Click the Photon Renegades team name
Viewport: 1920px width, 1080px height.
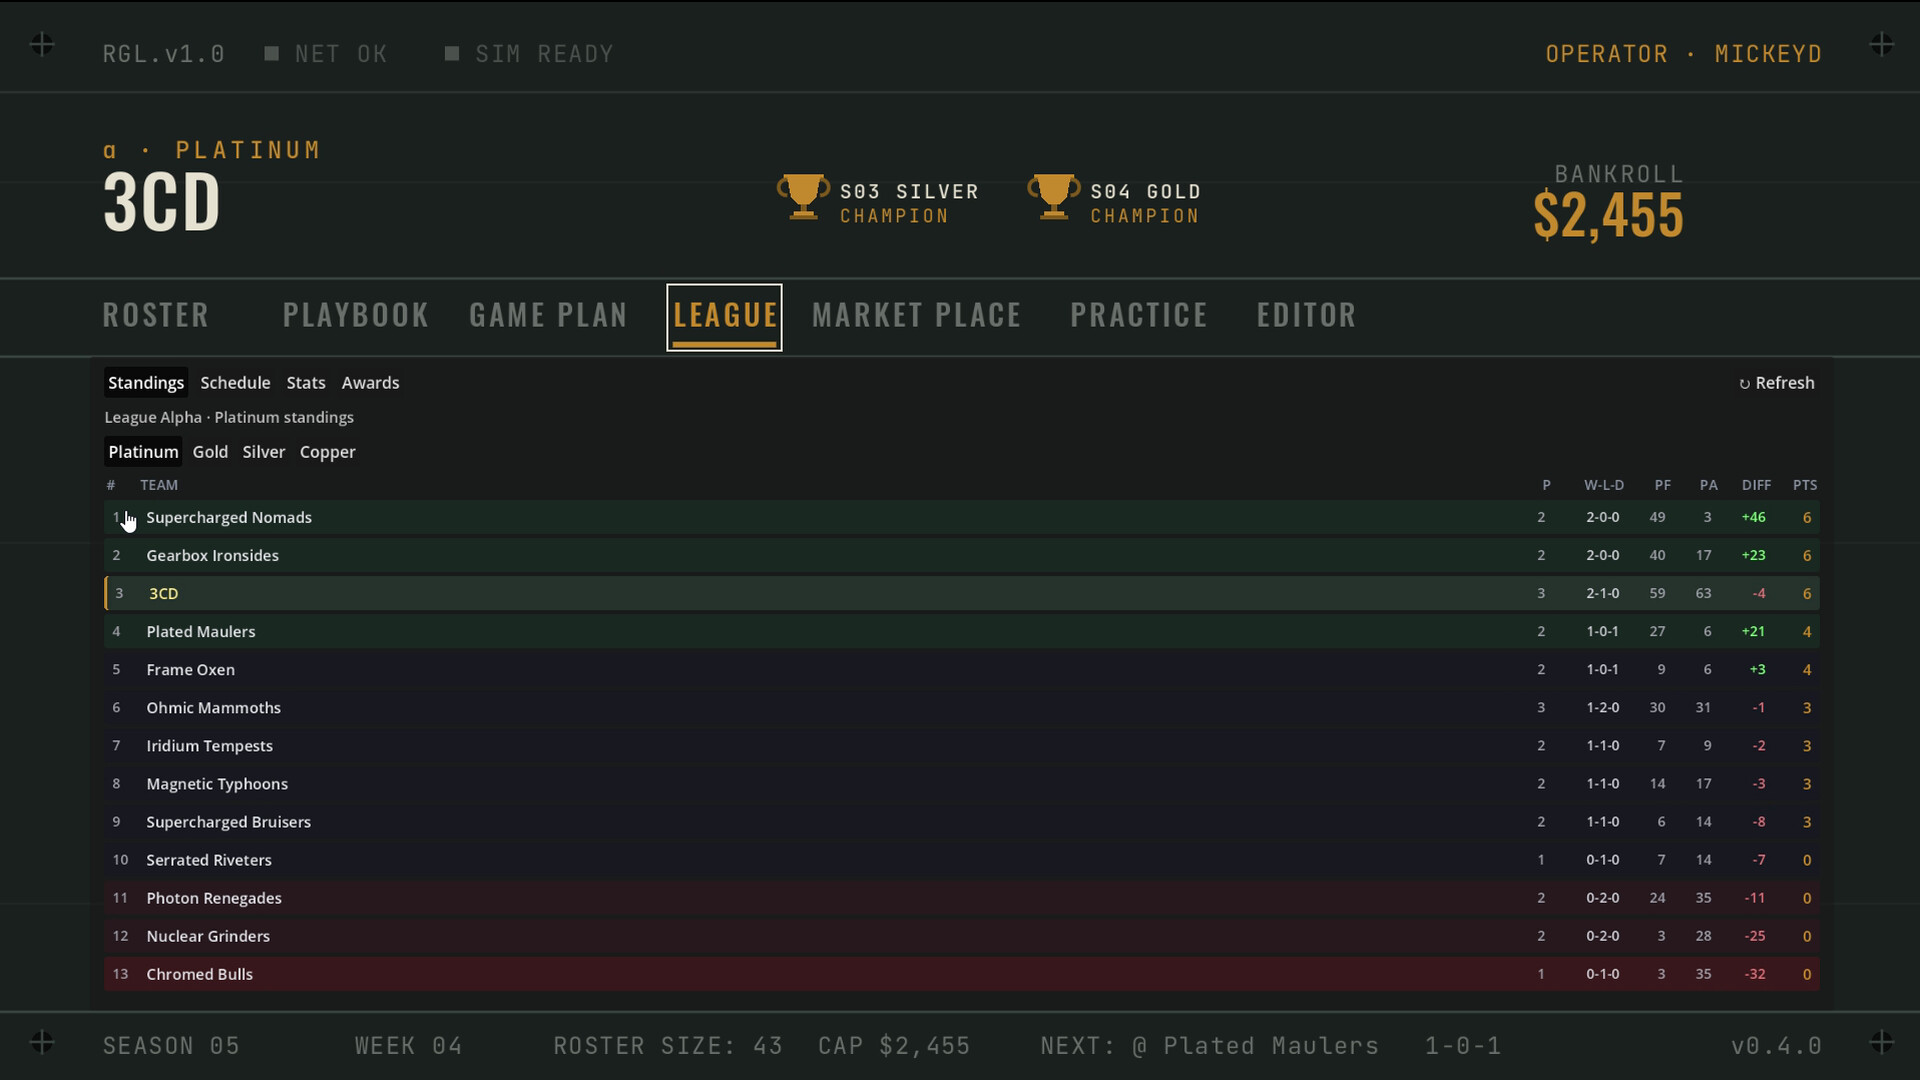(x=214, y=898)
